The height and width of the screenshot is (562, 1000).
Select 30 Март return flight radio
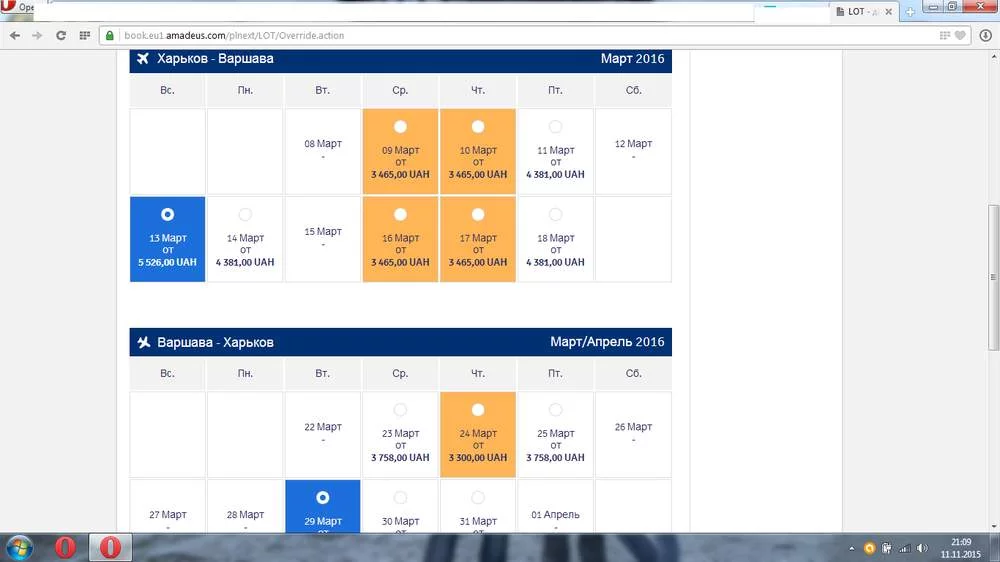[400, 498]
